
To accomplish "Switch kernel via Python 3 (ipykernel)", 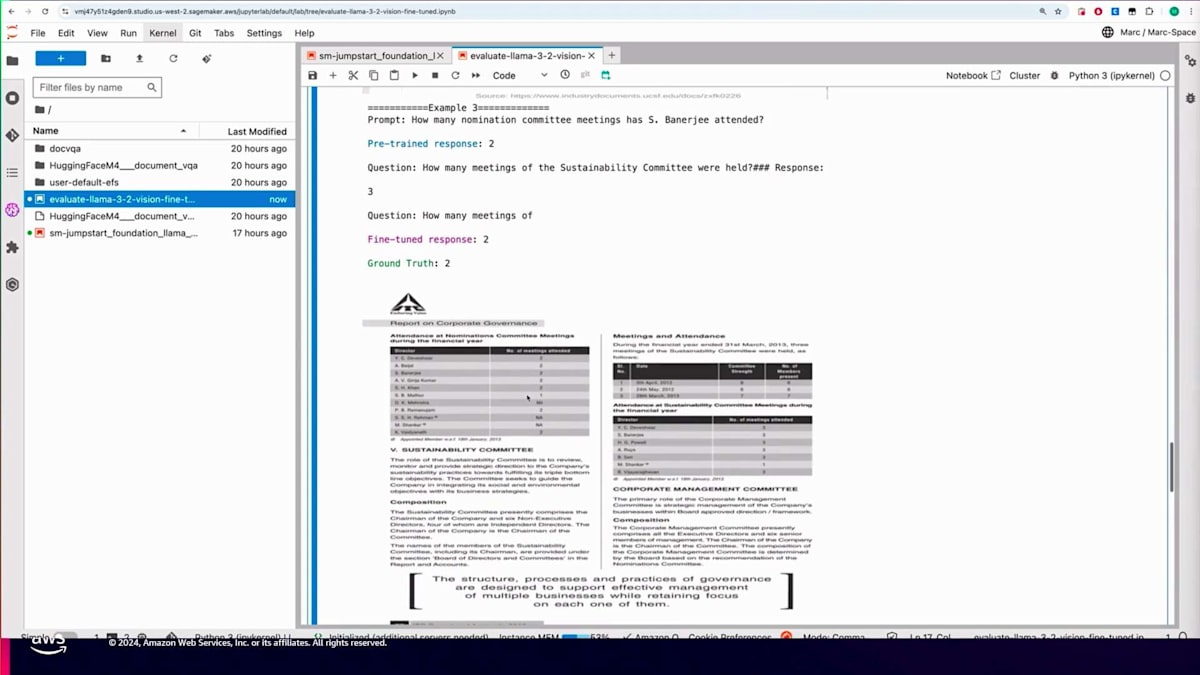I will point(1111,75).
